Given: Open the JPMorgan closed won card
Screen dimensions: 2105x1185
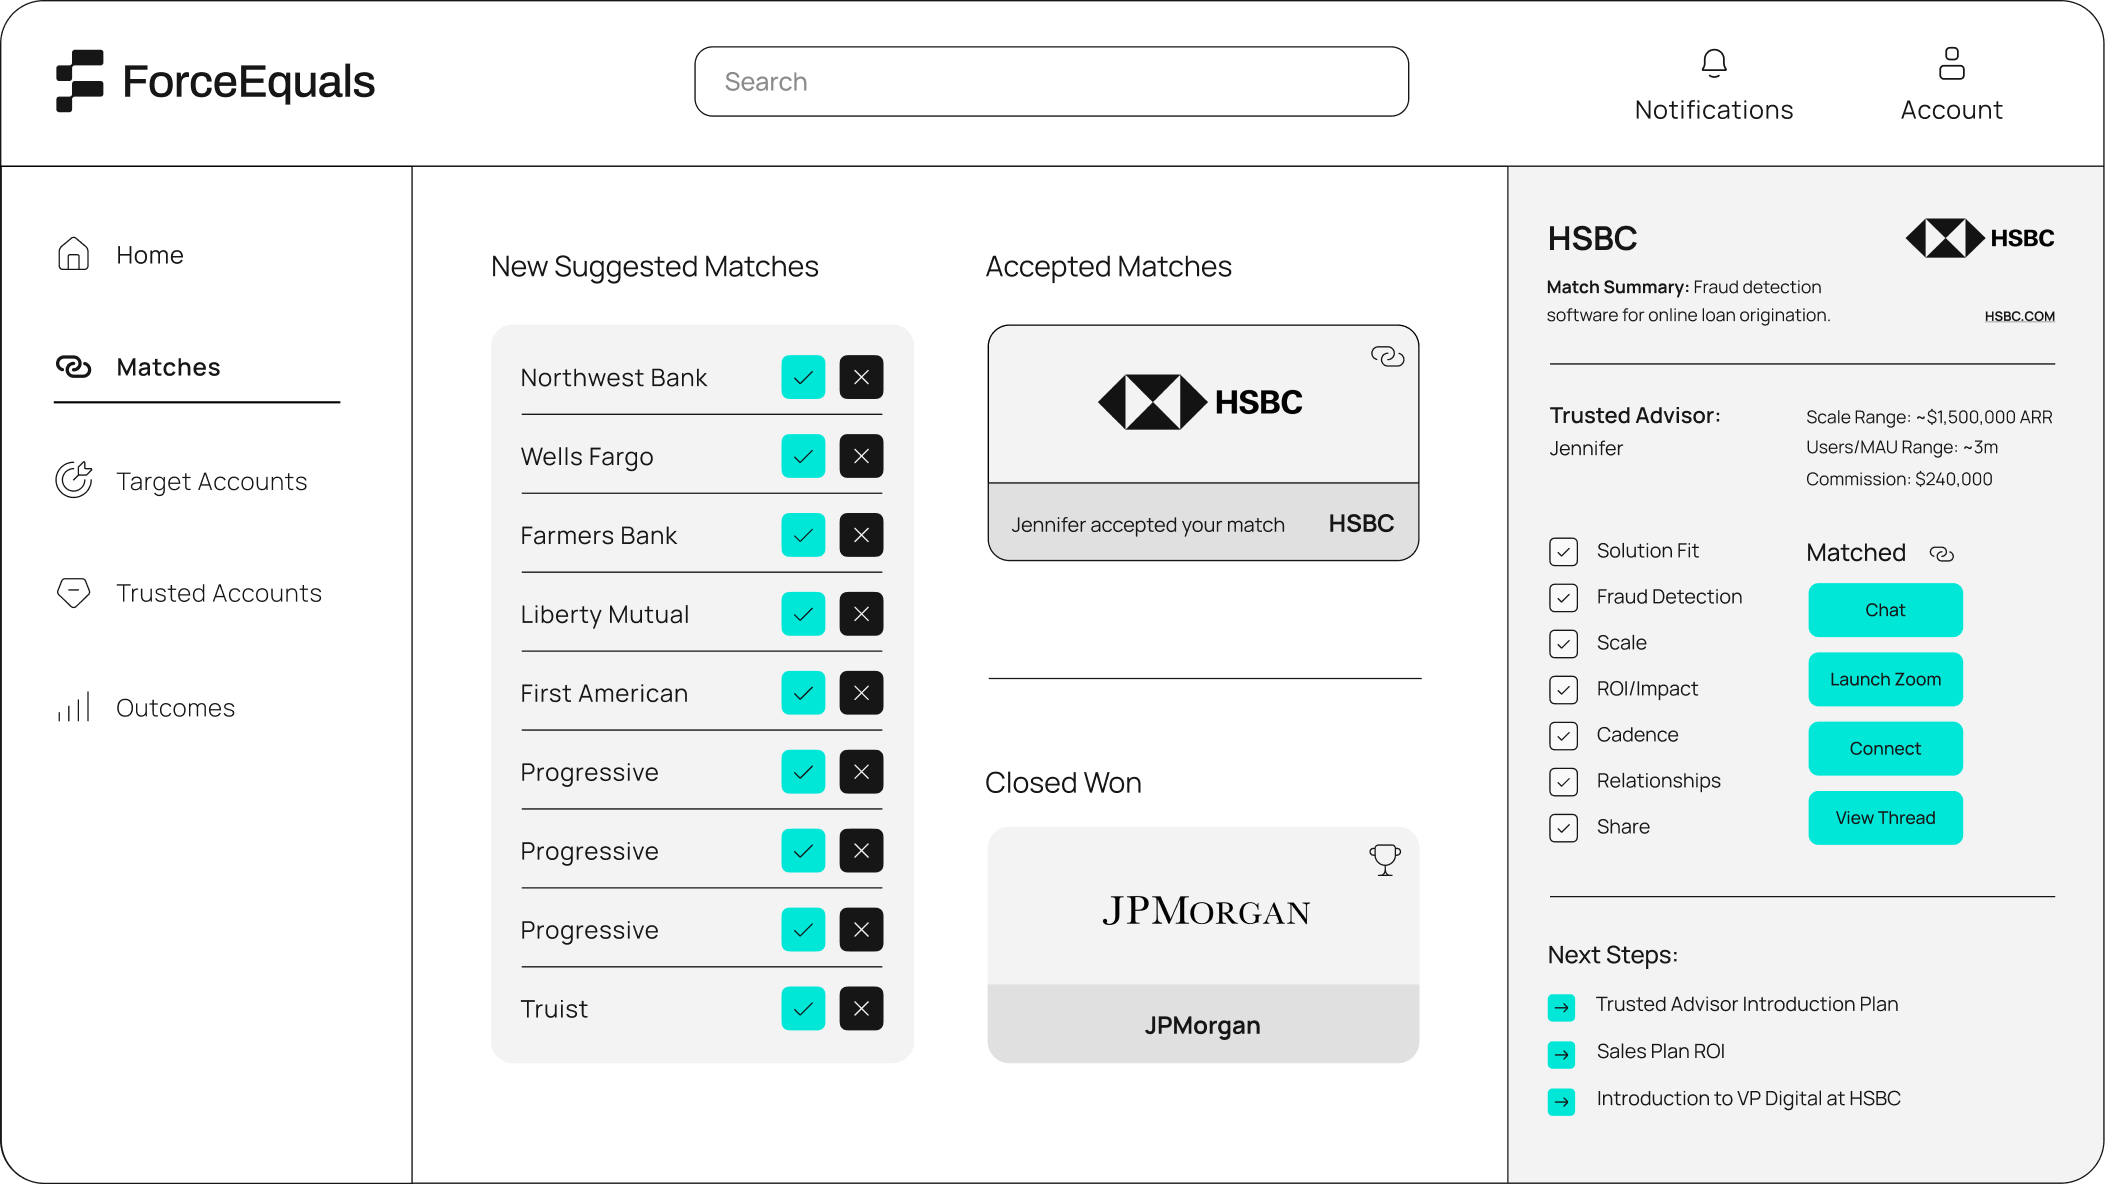Looking at the screenshot, I should [x=1203, y=944].
